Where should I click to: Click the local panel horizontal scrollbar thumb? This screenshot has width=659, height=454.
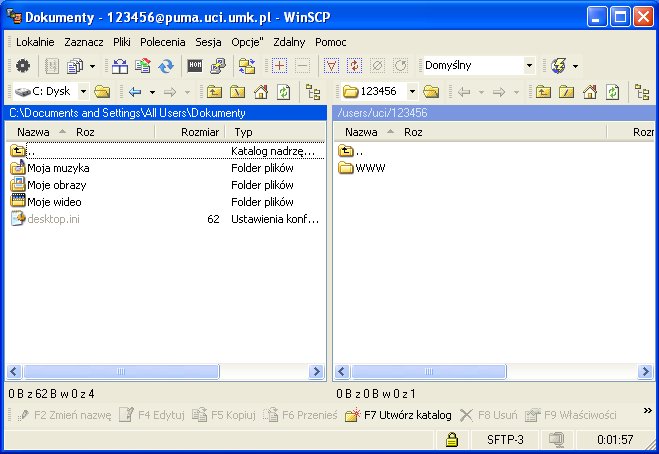[x=121, y=372]
